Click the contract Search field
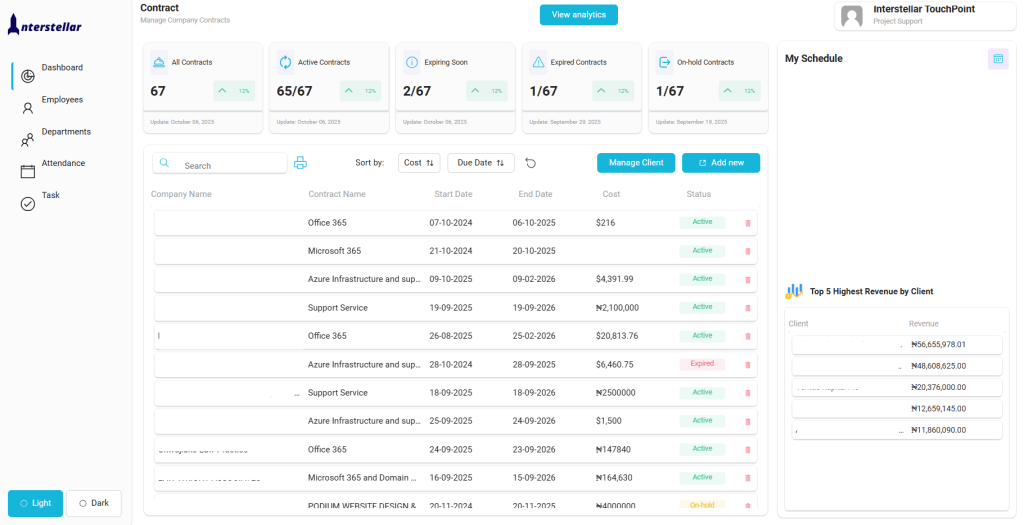 [x=230, y=165]
